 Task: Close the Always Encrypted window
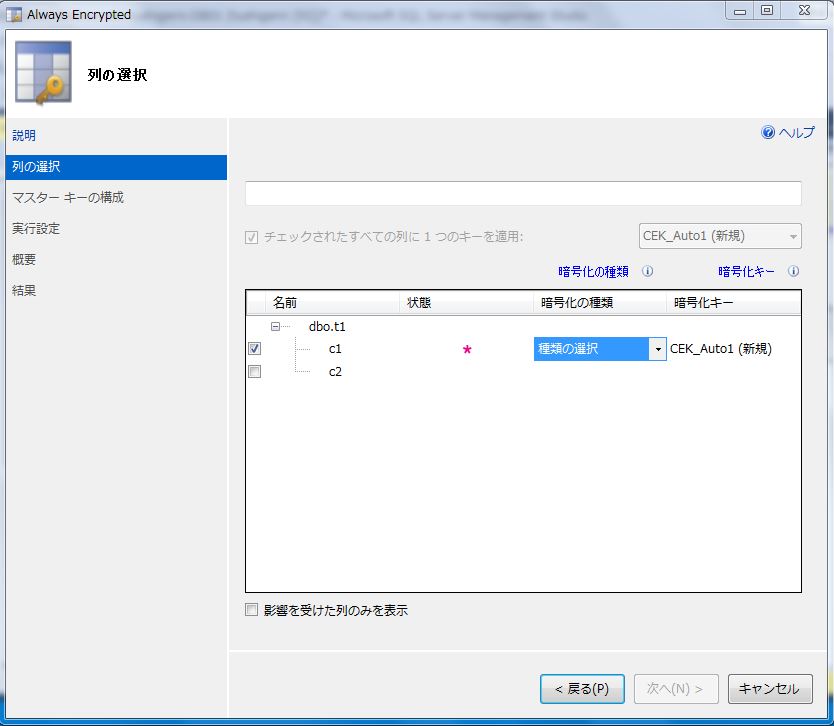click(x=804, y=11)
